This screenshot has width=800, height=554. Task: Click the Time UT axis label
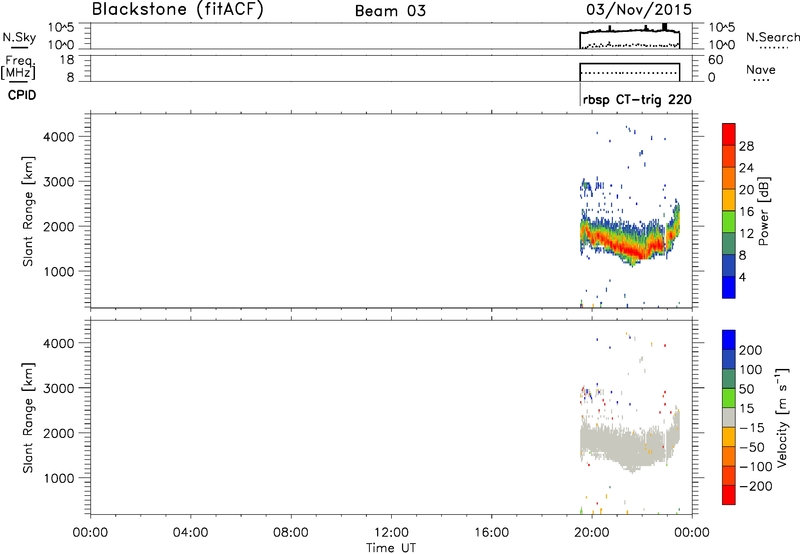(x=391, y=548)
